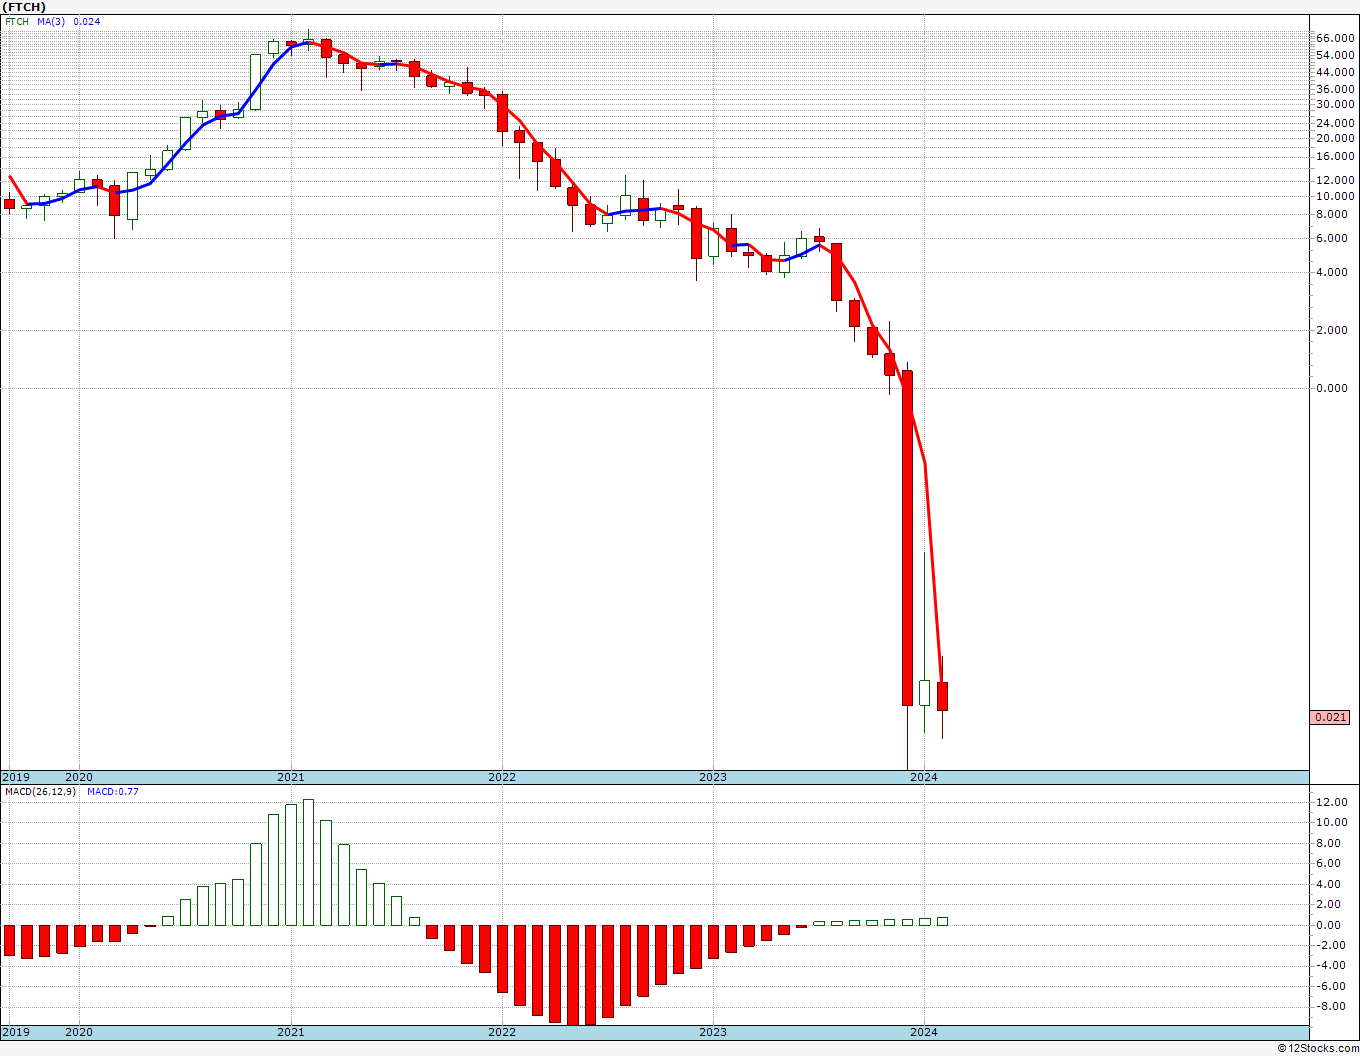Click the 66.000 price axis label
This screenshot has width=1360, height=1056.
[x=1334, y=39]
